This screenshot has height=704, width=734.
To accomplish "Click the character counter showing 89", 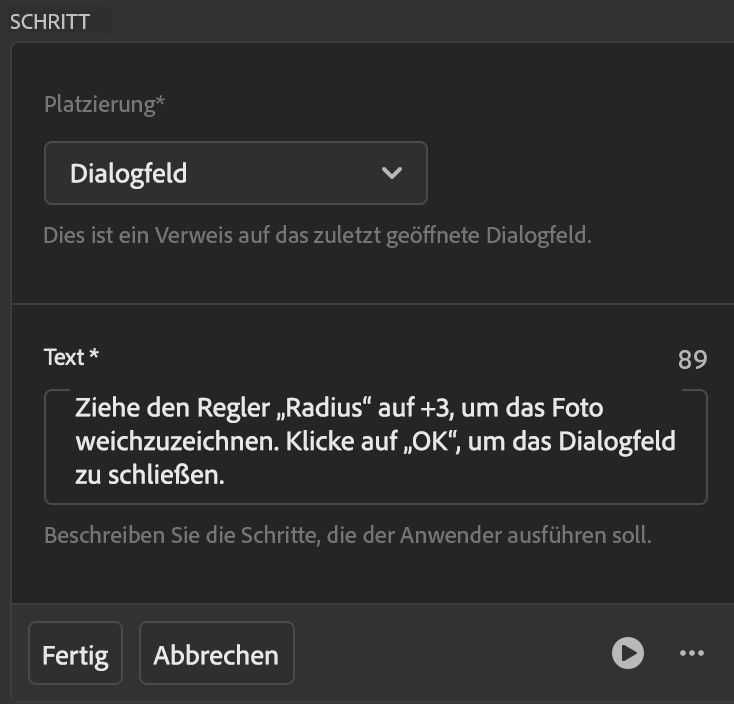I will tap(692, 359).
